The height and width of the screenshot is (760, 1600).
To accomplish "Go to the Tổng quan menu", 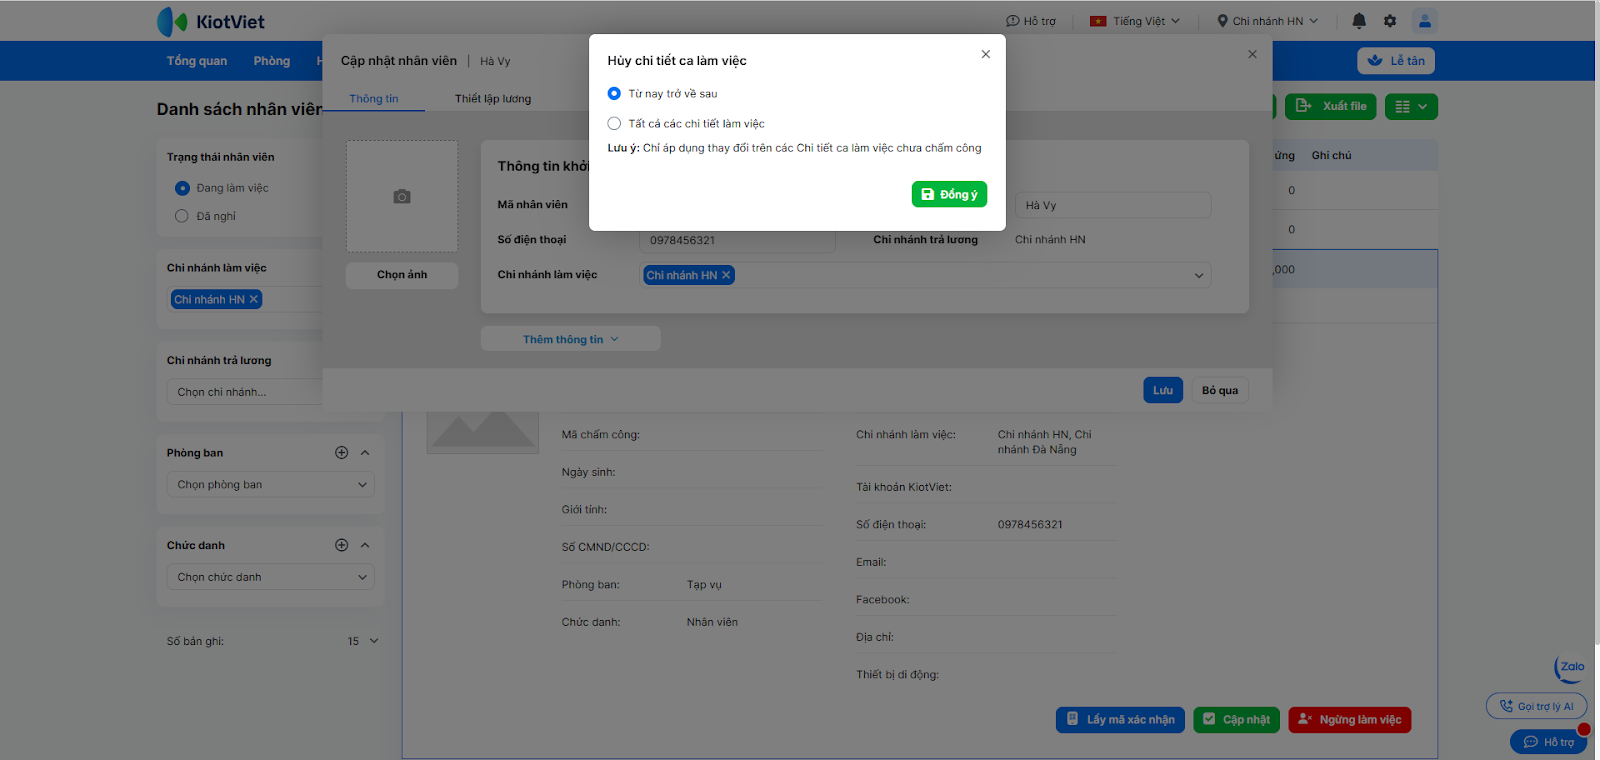I will tap(197, 61).
